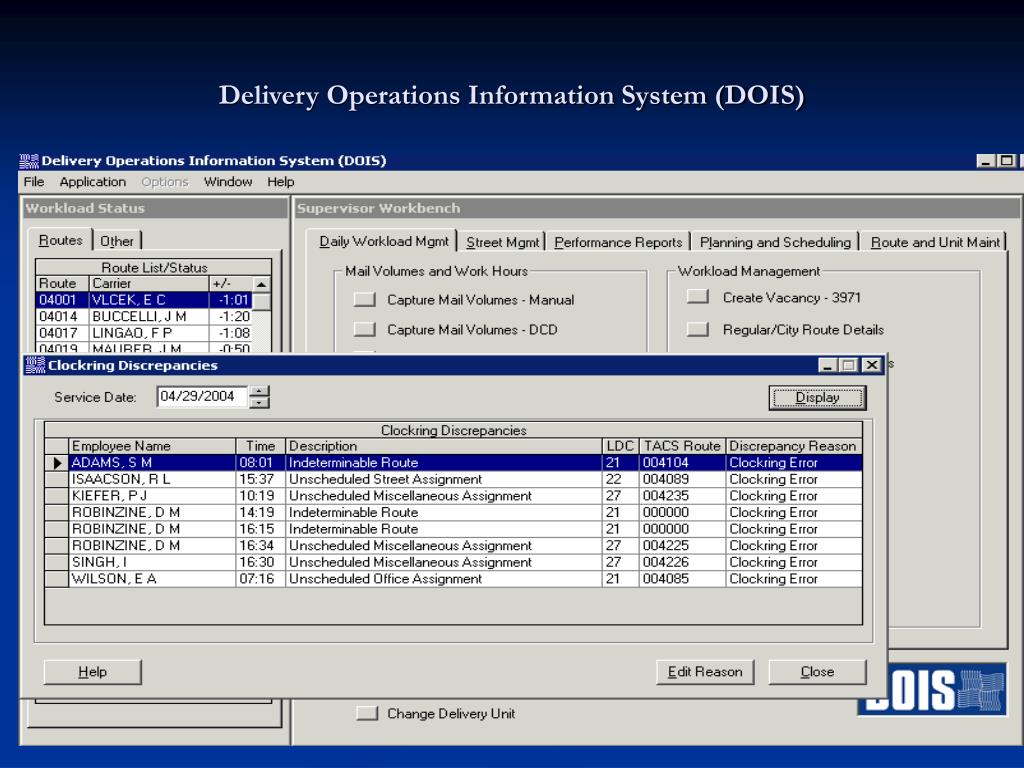Screen dimensions: 1024x768
Task: Decrease the Service Date with down spinner
Action: coord(259,402)
